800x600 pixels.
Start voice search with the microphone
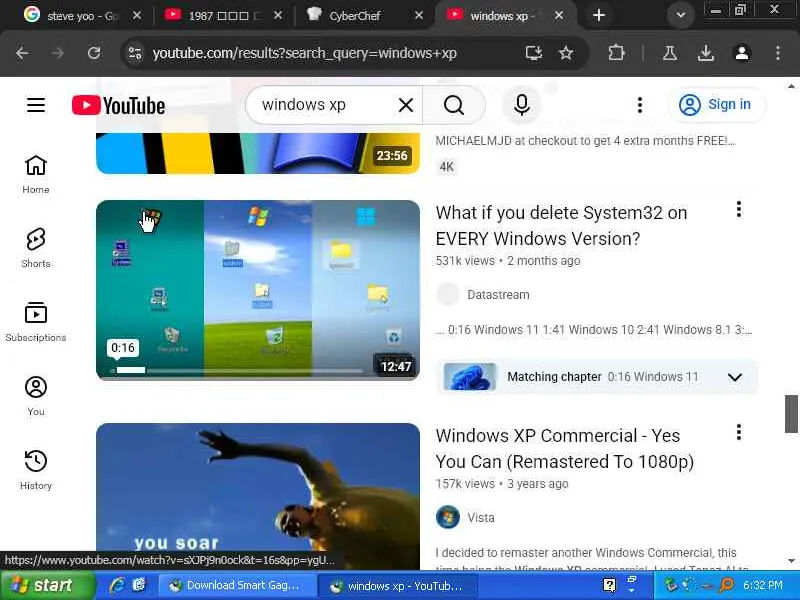[x=521, y=105]
